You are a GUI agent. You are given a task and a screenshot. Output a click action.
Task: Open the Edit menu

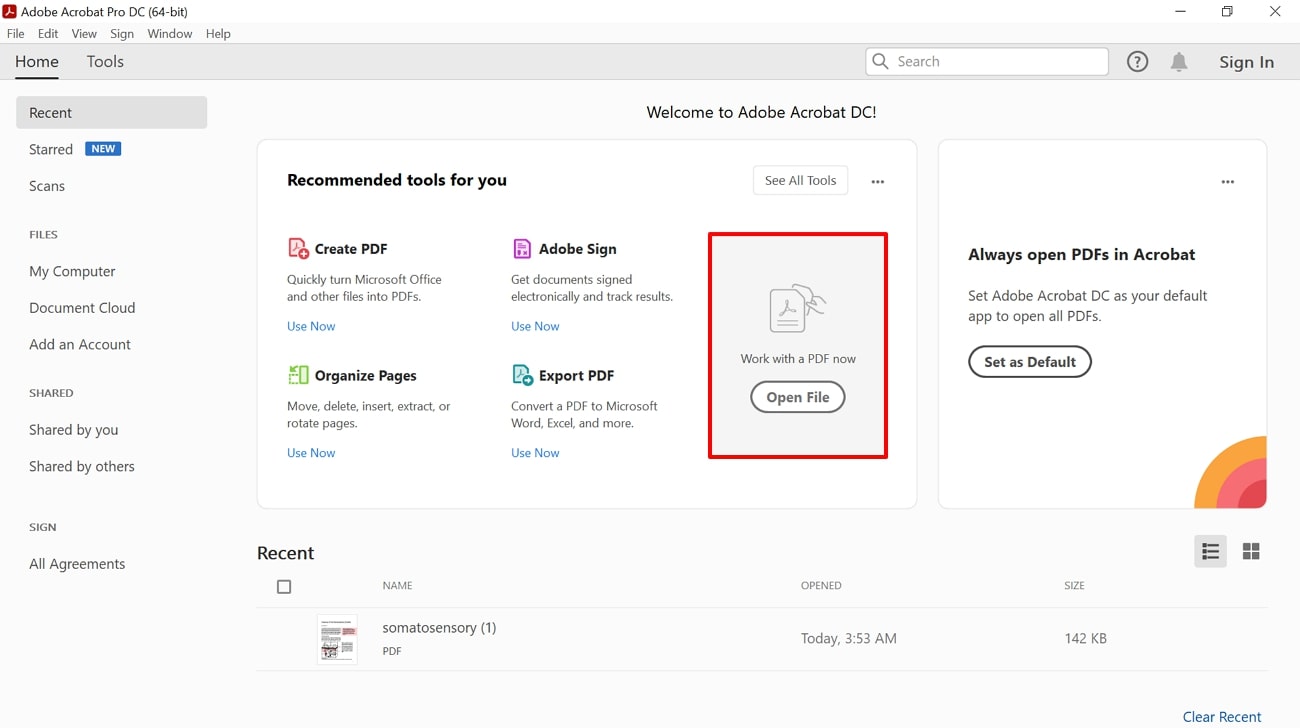(48, 34)
